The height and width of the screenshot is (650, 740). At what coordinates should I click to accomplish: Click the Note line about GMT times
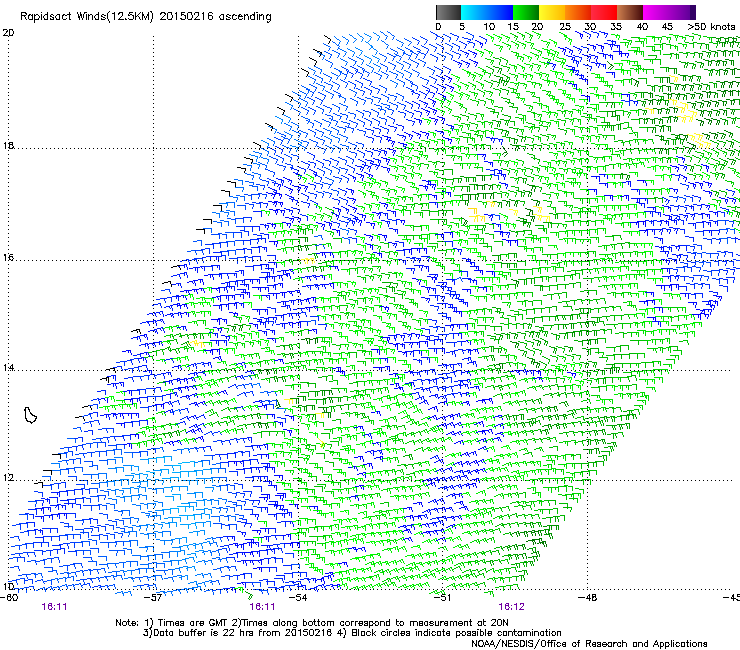coord(311,623)
